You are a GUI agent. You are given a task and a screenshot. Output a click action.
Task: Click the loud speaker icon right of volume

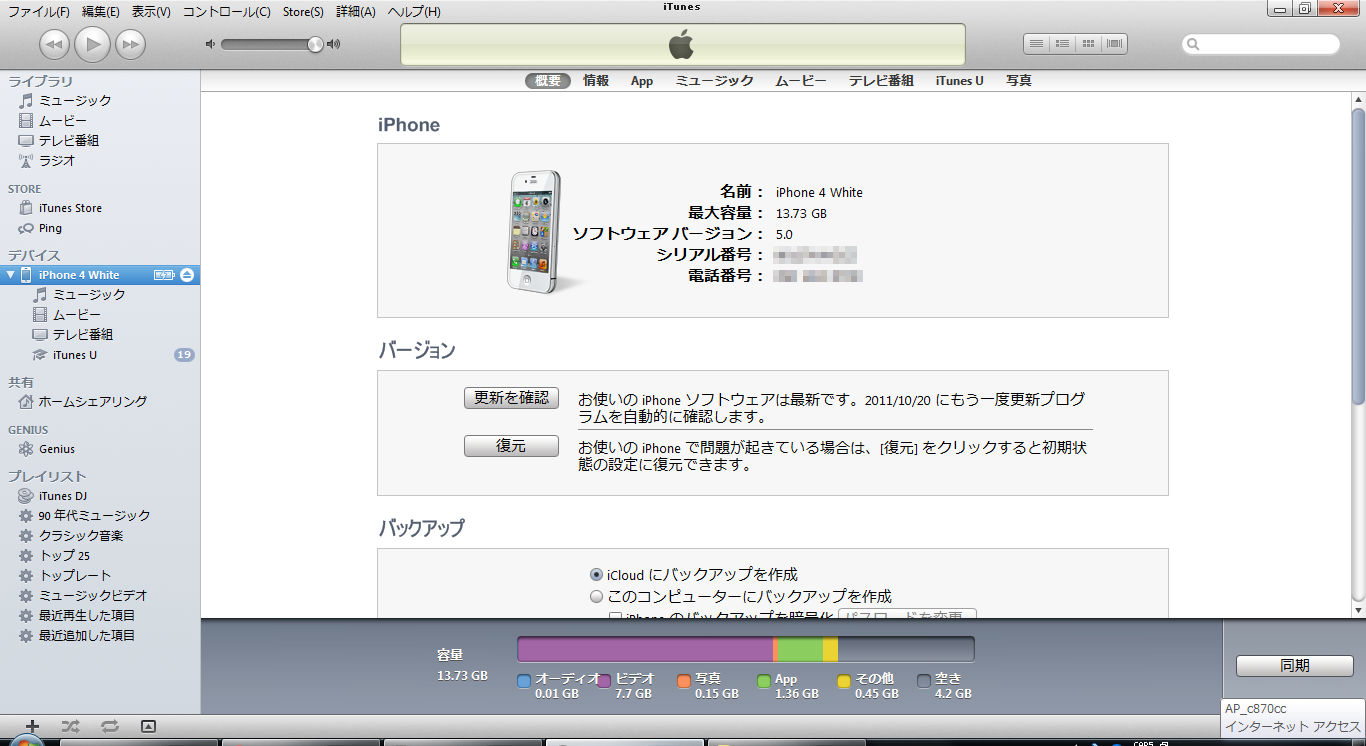[x=334, y=44]
